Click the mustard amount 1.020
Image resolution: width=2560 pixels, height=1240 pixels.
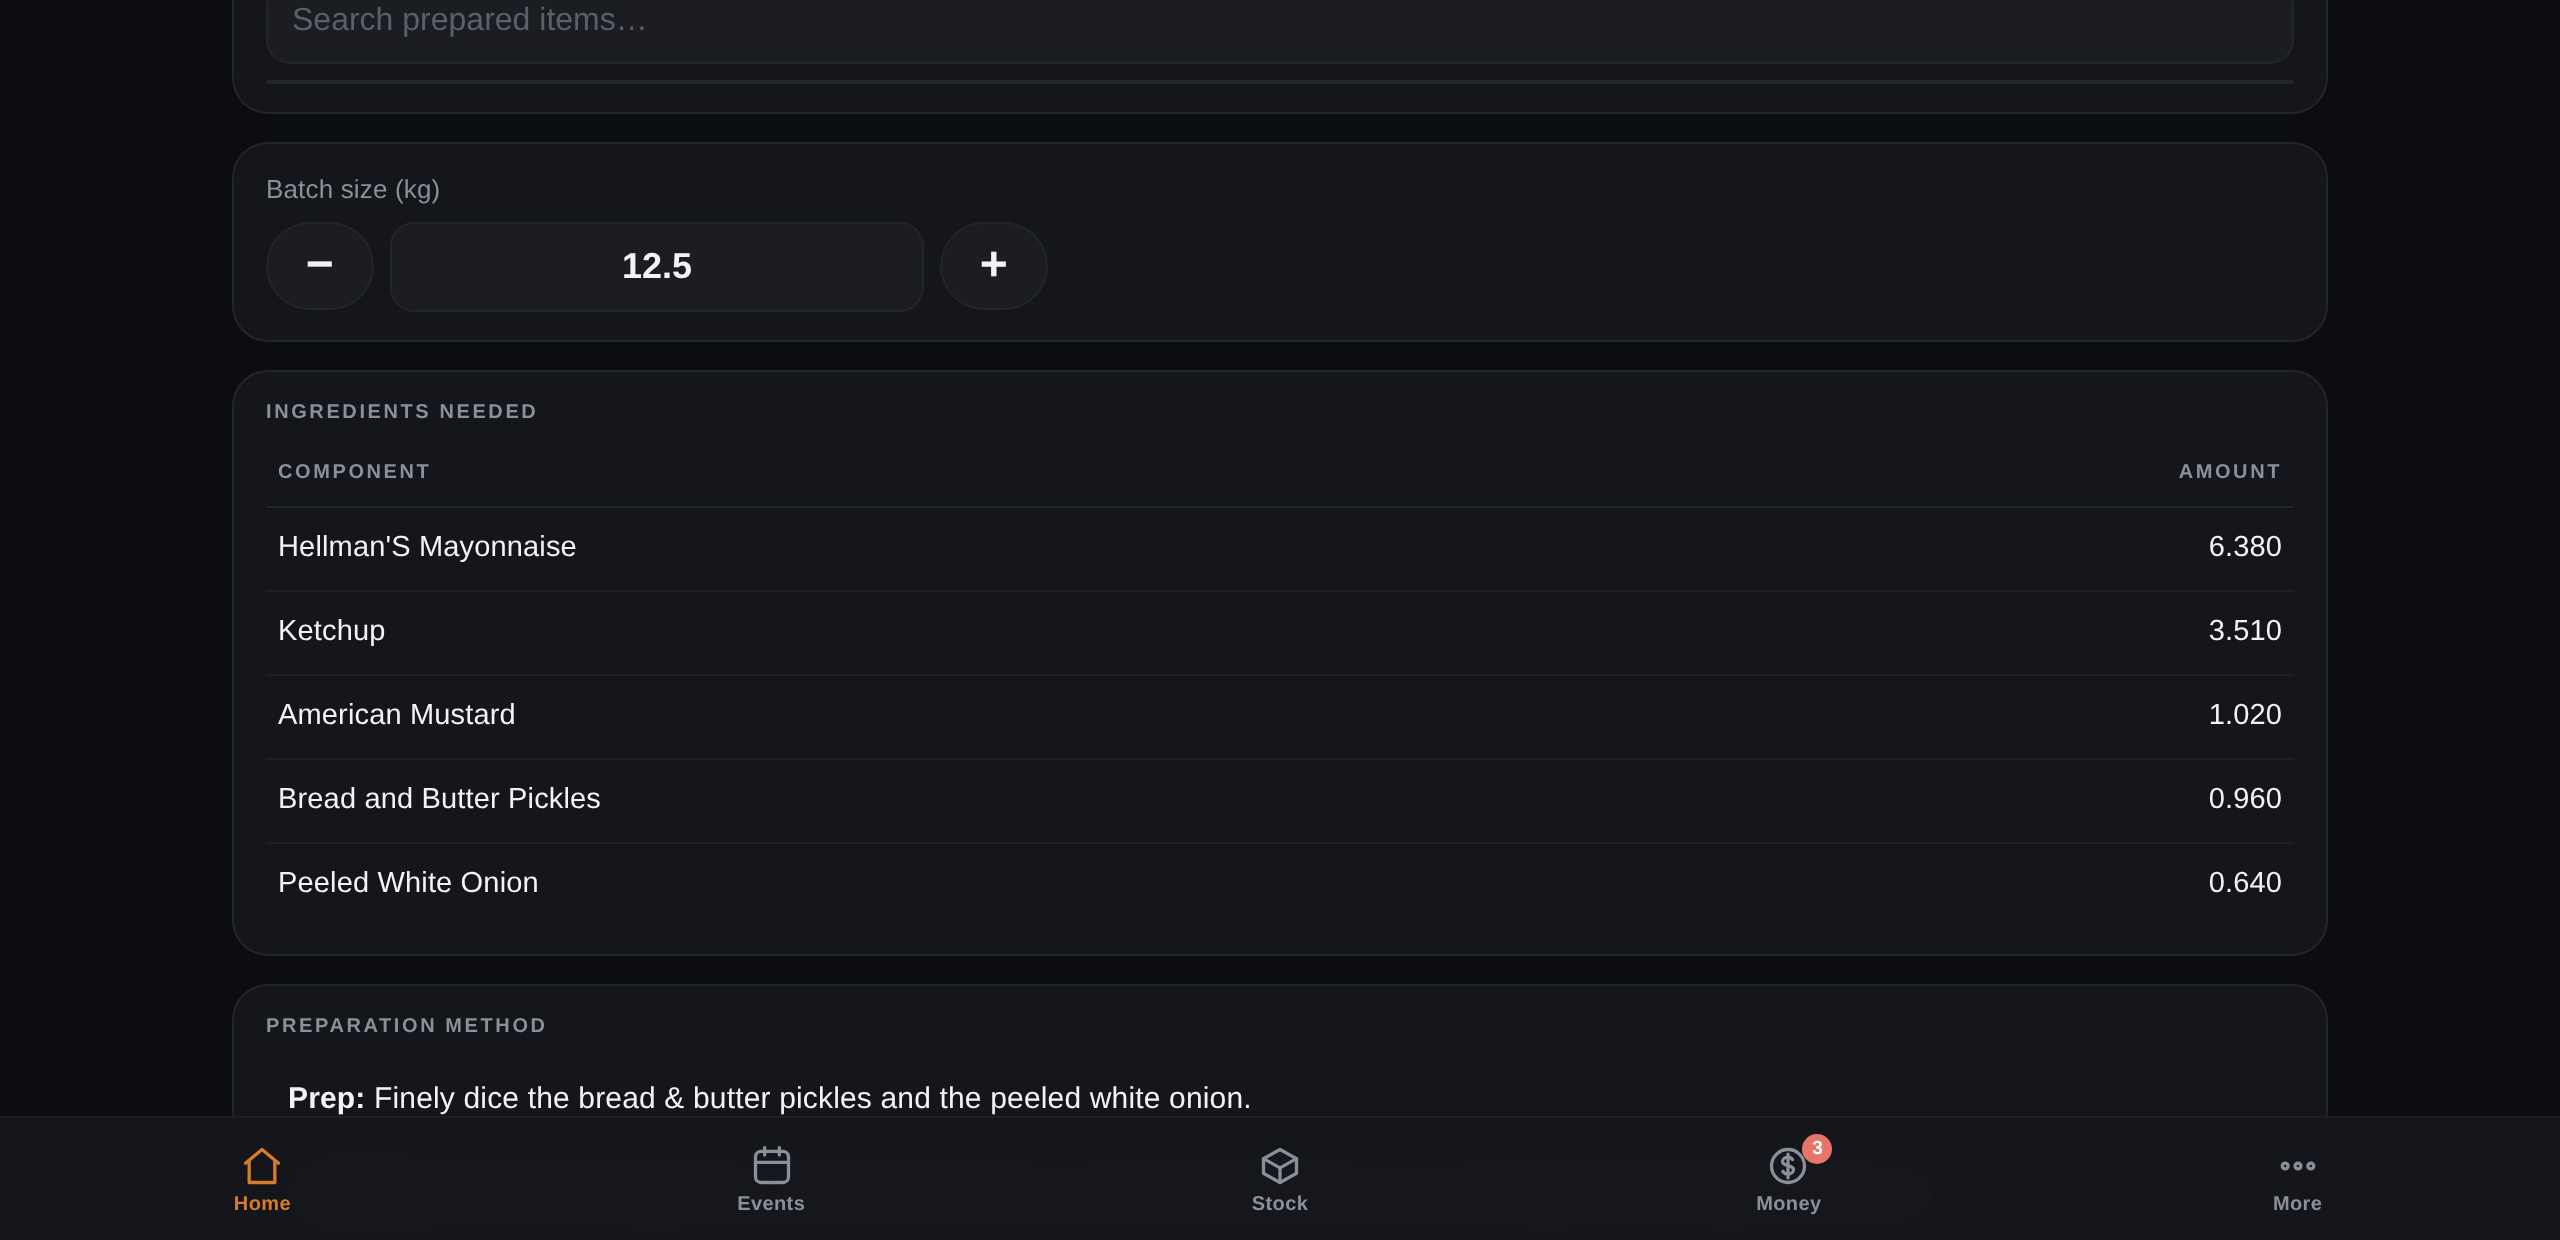click(x=2244, y=714)
